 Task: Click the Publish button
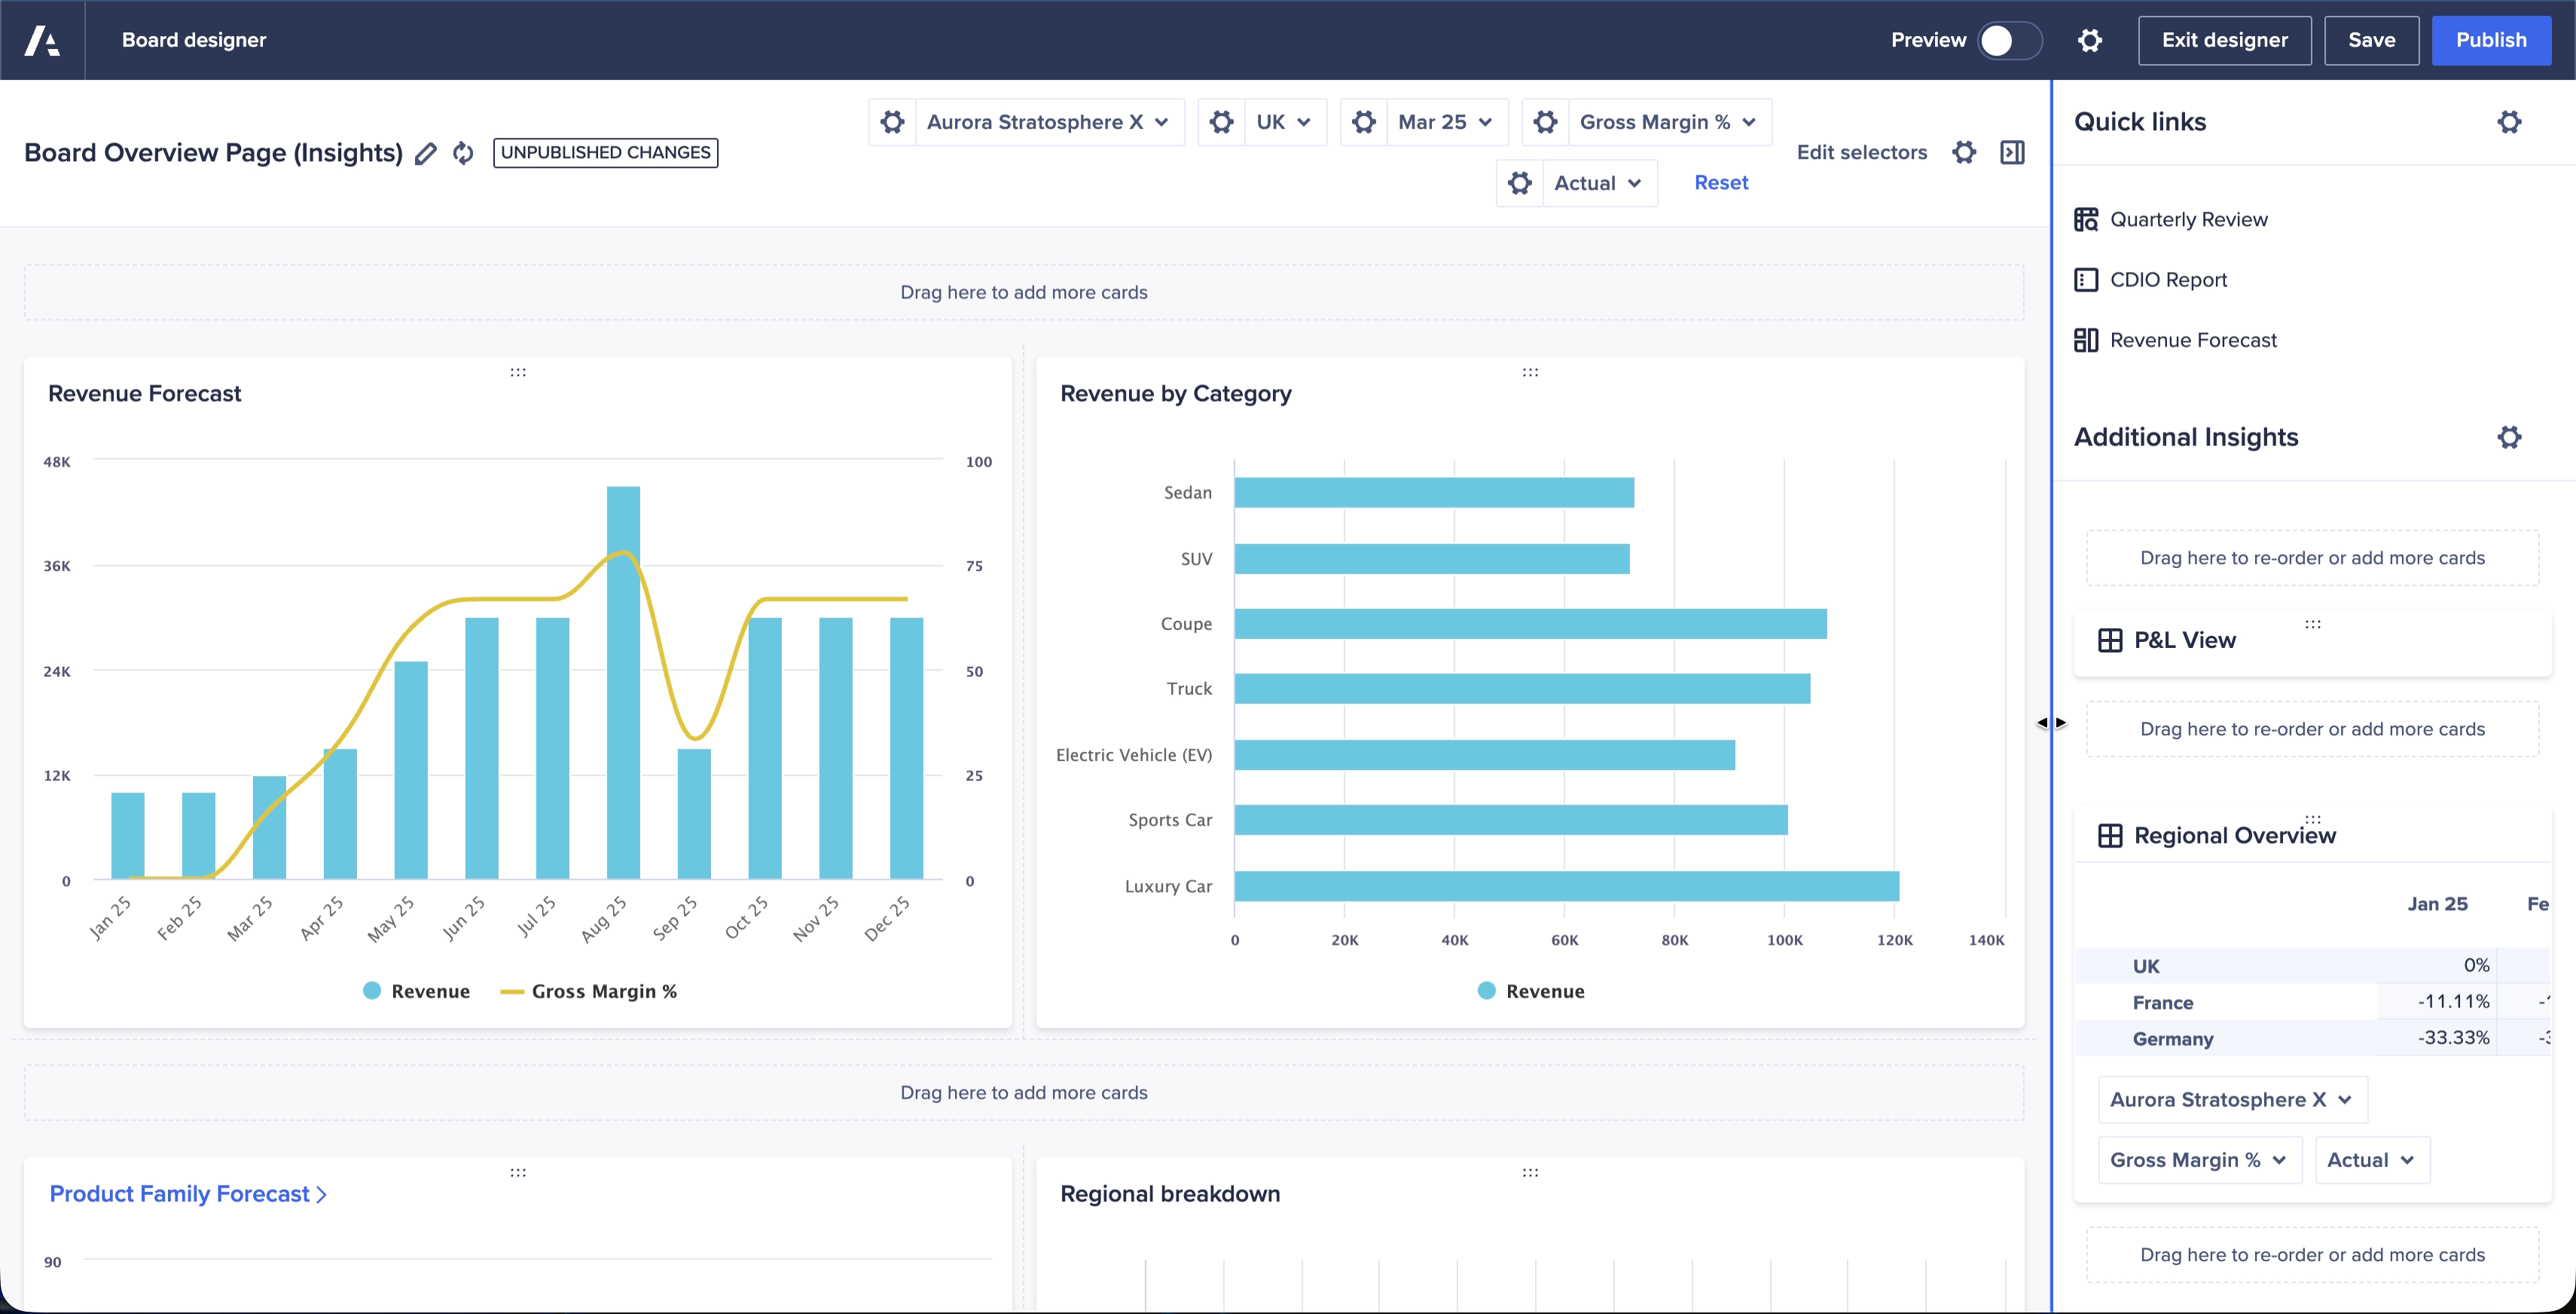2490,40
